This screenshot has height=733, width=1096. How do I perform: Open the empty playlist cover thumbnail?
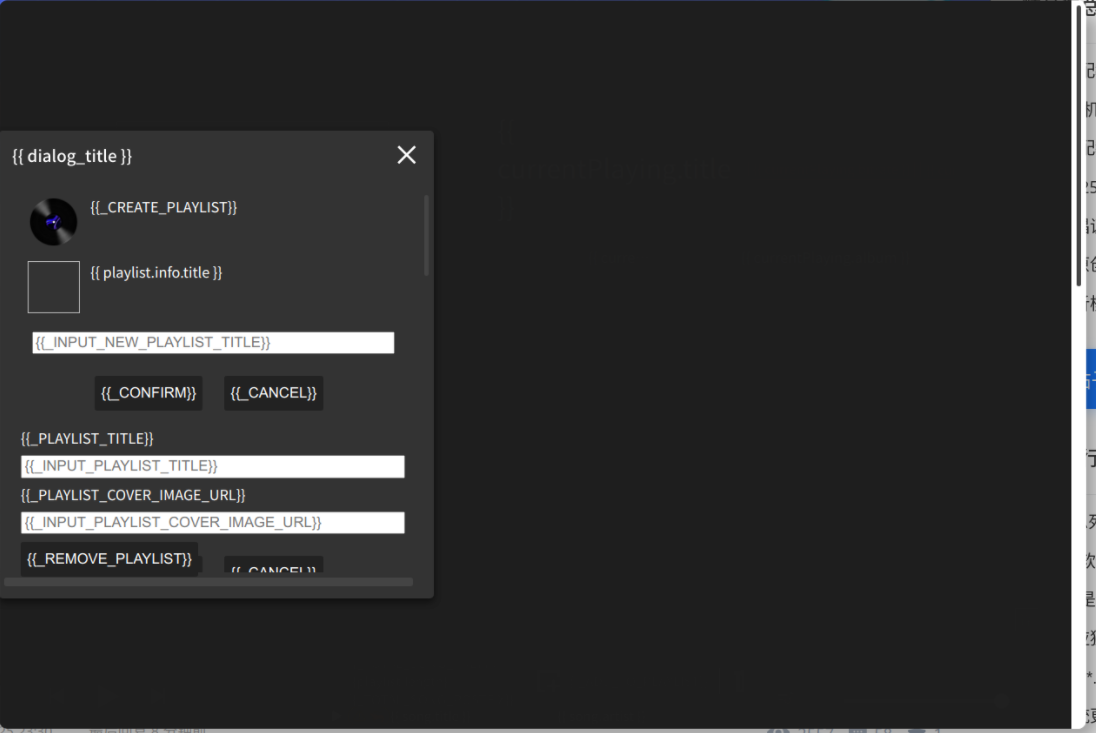[x=54, y=287]
